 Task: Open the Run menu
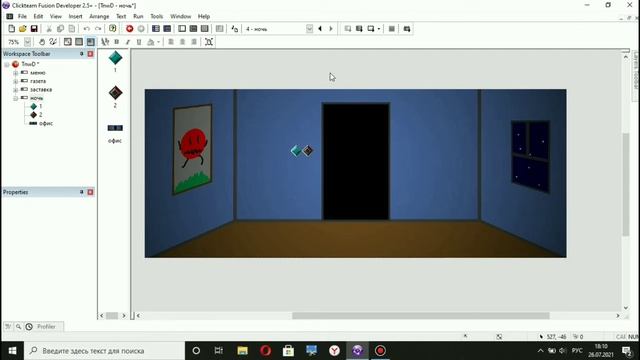point(138,16)
